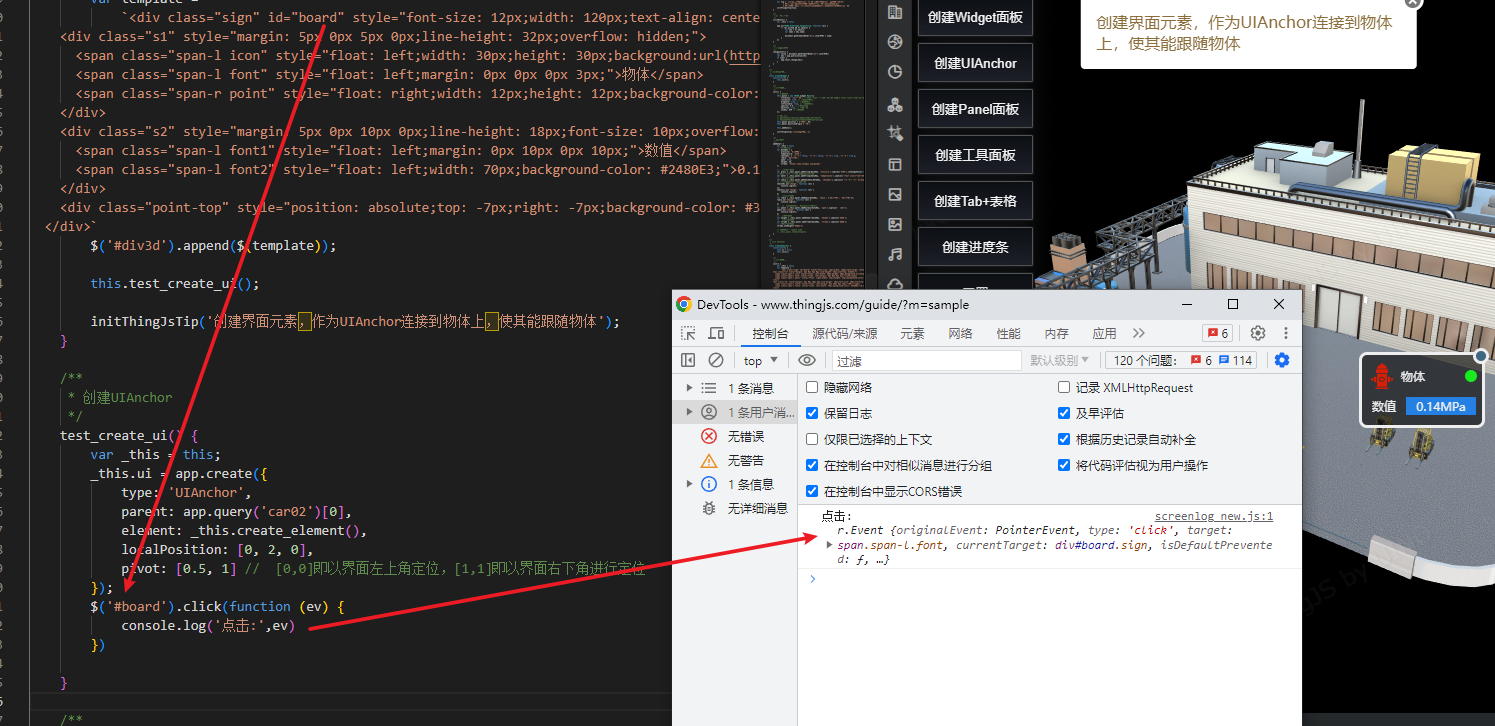
Task: Click the 创建进度条 button
Action: [975, 247]
